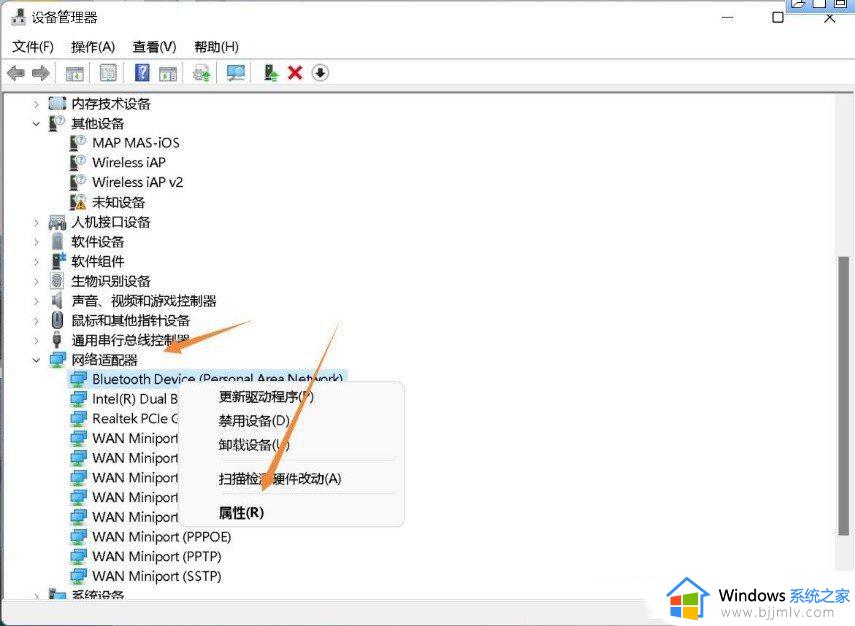Click the vertical scrollbar thumb
This screenshot has width=855, height=626.
pyautogui.click(x=844, y=395)
